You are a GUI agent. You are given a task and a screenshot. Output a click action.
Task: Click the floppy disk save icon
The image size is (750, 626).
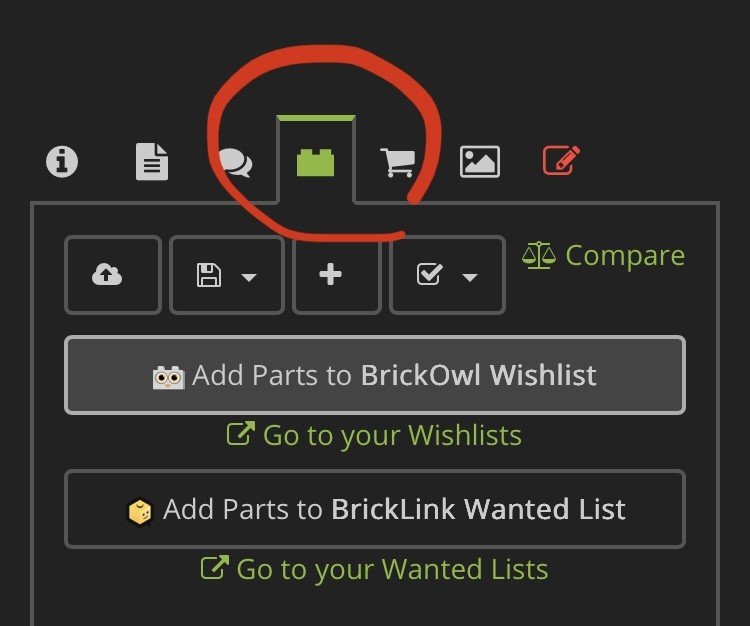[209, 275]
